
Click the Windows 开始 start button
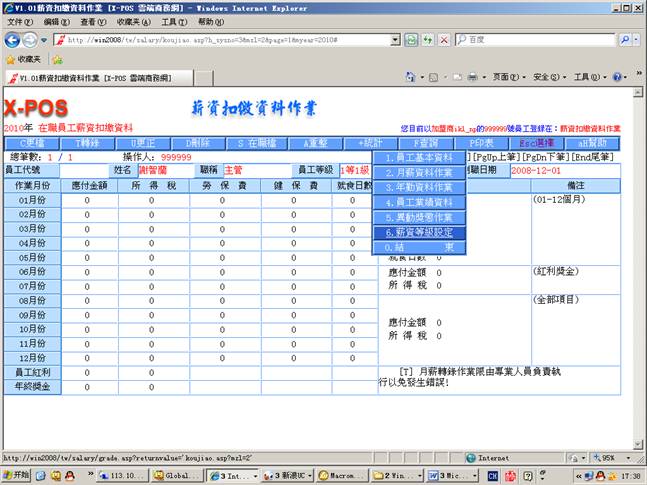pyautogui.click(x=18, y=475)
